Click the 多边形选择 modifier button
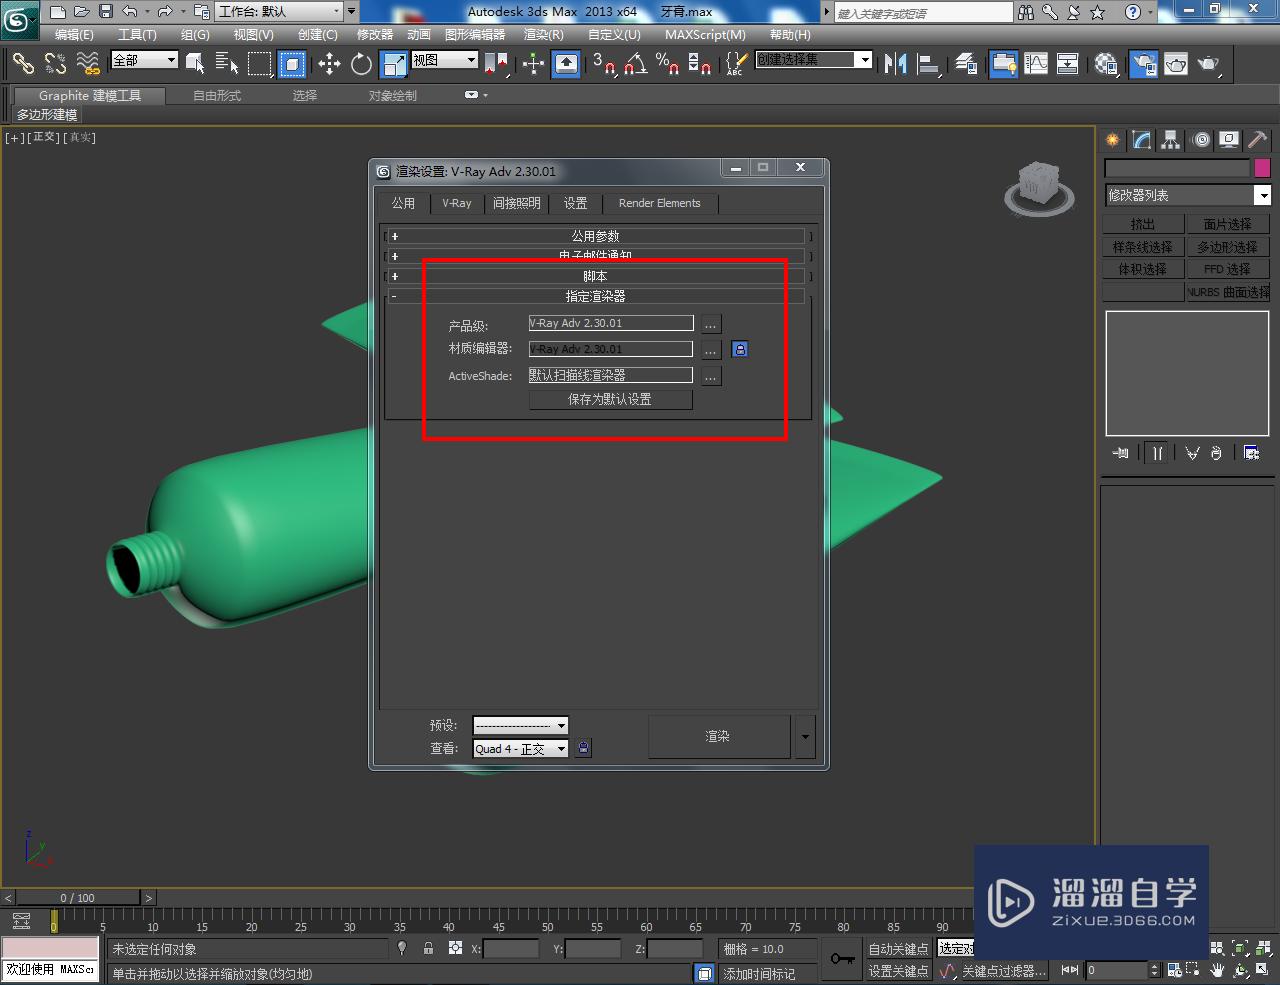Screen dimensions: 1280x985 click(x=1228, y=247)
